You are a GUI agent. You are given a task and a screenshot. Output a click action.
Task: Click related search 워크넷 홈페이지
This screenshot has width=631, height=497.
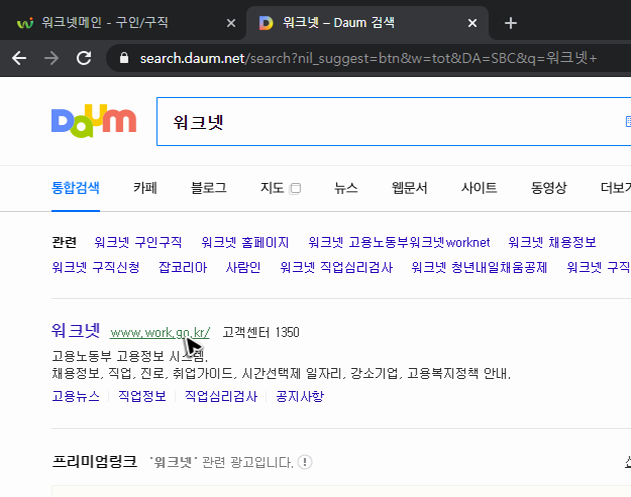tap(245, 242)
